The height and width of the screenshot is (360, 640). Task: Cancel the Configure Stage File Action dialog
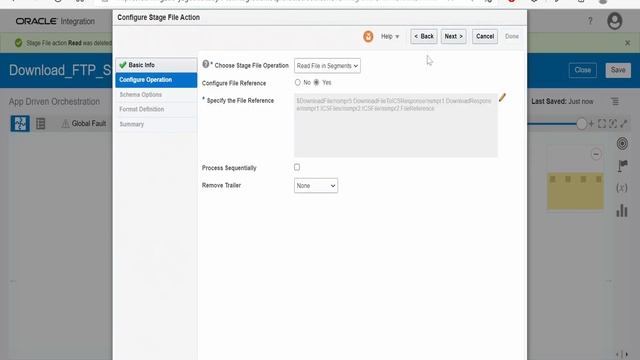click(485, 36)
